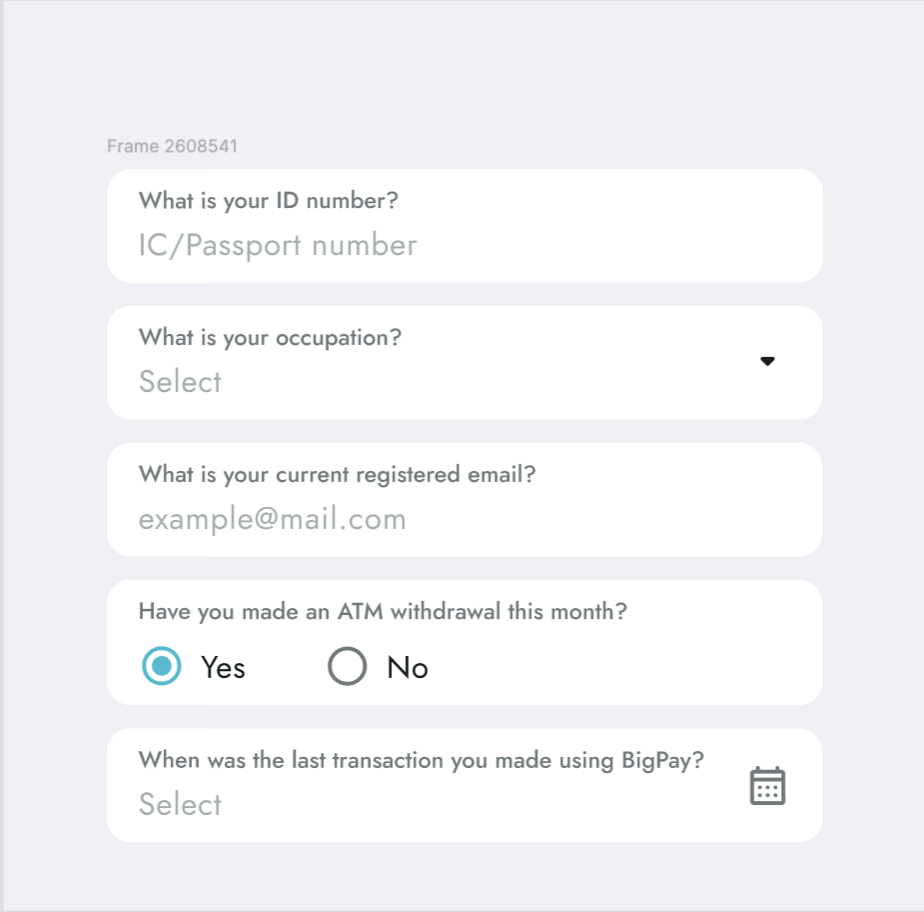Click the ATM withdrawal question text

tap(382, 611)
